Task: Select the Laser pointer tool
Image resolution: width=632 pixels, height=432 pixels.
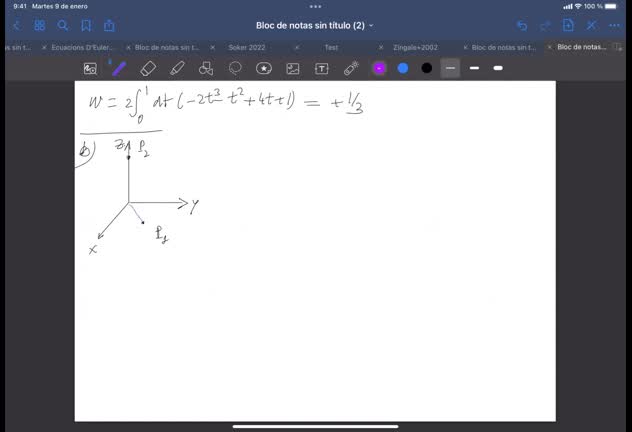Action: [351, 69]
